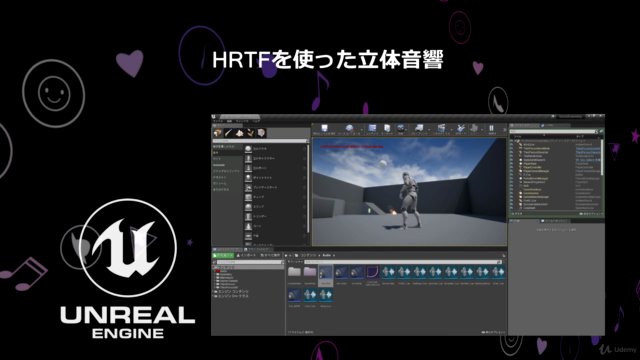Click コンテンツ in the breadcrumb path

[x=308, y=255]
